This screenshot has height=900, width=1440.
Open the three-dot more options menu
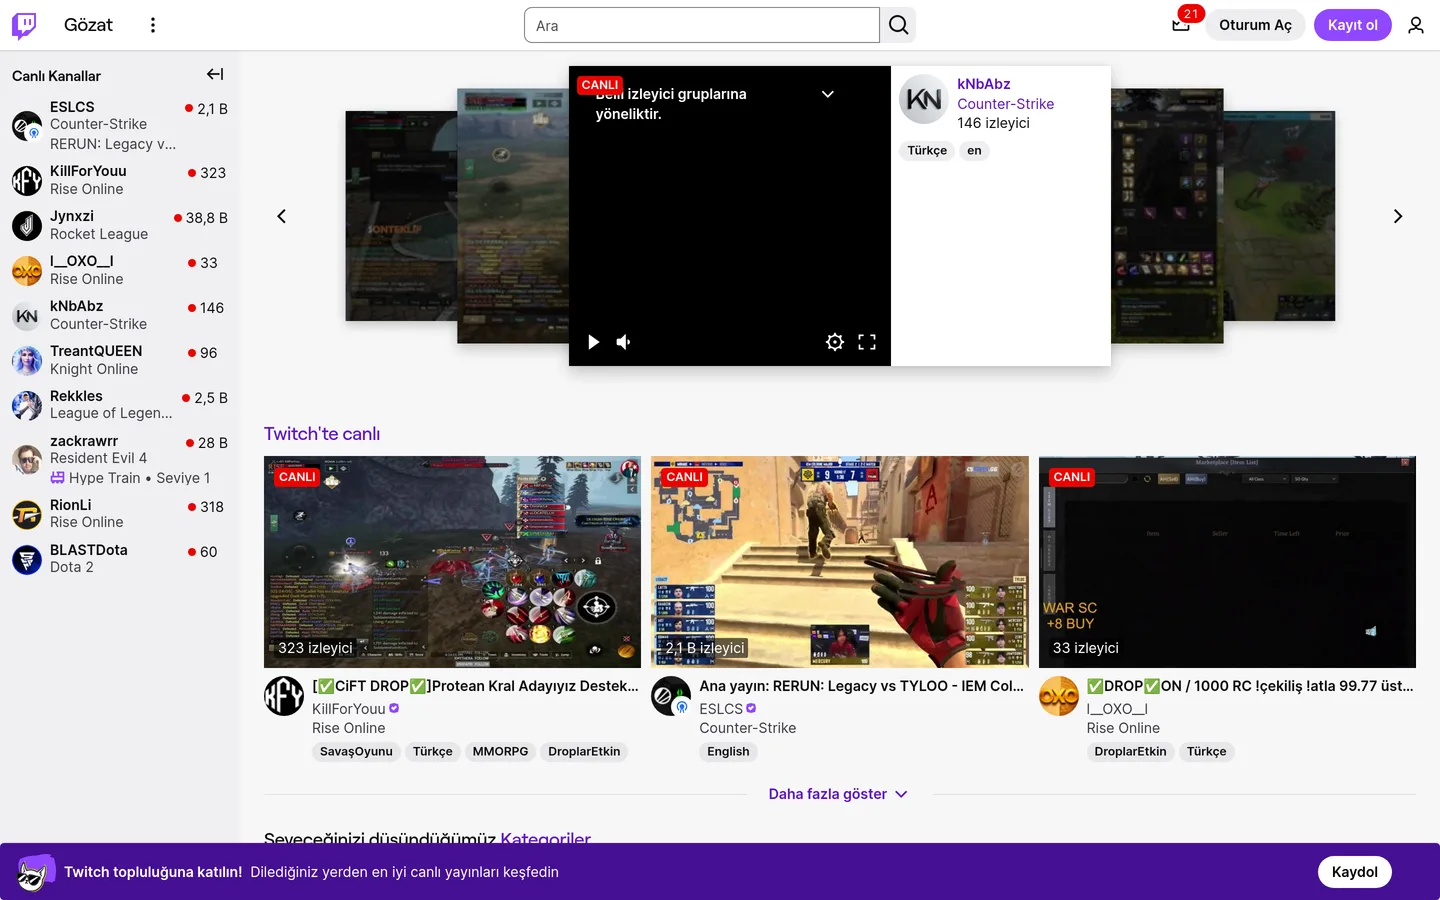[153, 25]
